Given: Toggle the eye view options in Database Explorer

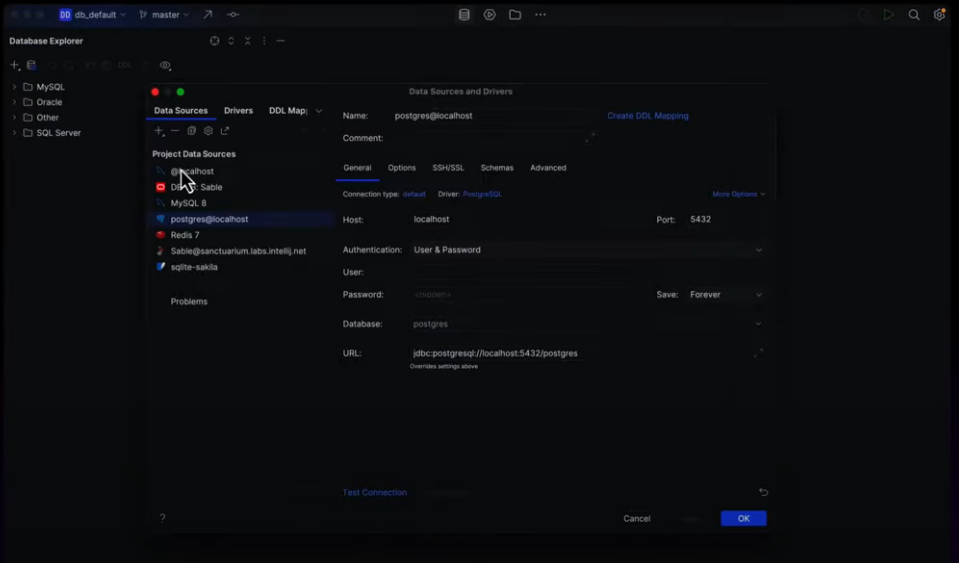Looking at the screenshot, I should pos(165,66).
